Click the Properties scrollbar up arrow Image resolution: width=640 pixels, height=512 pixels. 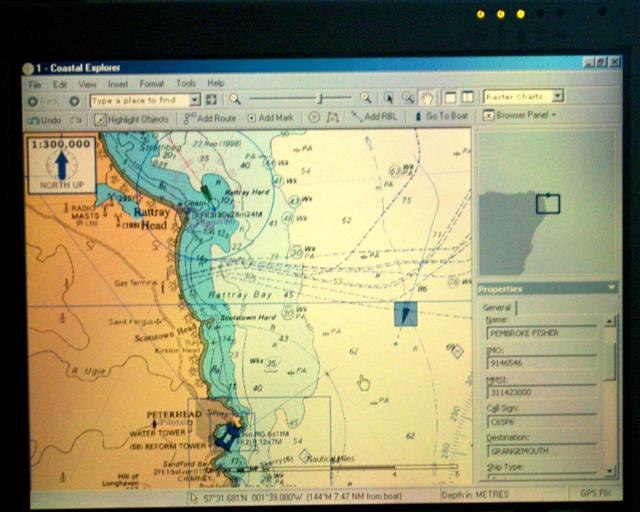(610, 321)
